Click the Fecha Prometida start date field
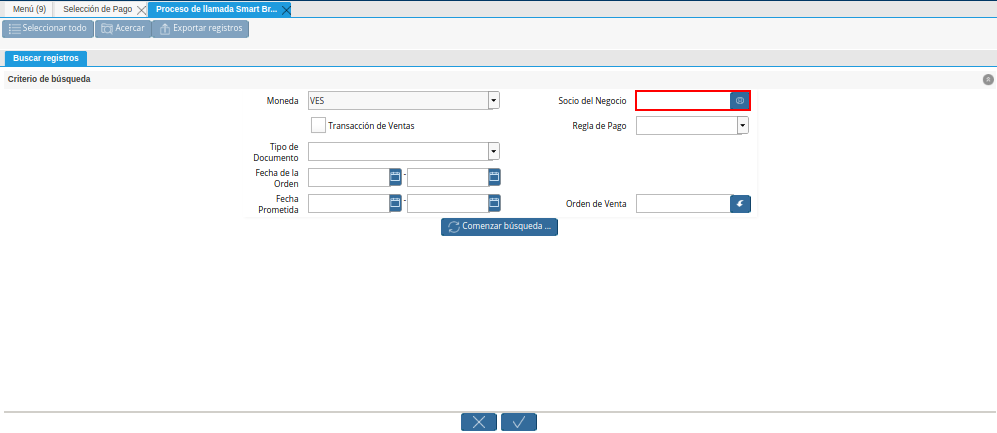The height and width of the screenshot is (433, 997). coord(348,203)
